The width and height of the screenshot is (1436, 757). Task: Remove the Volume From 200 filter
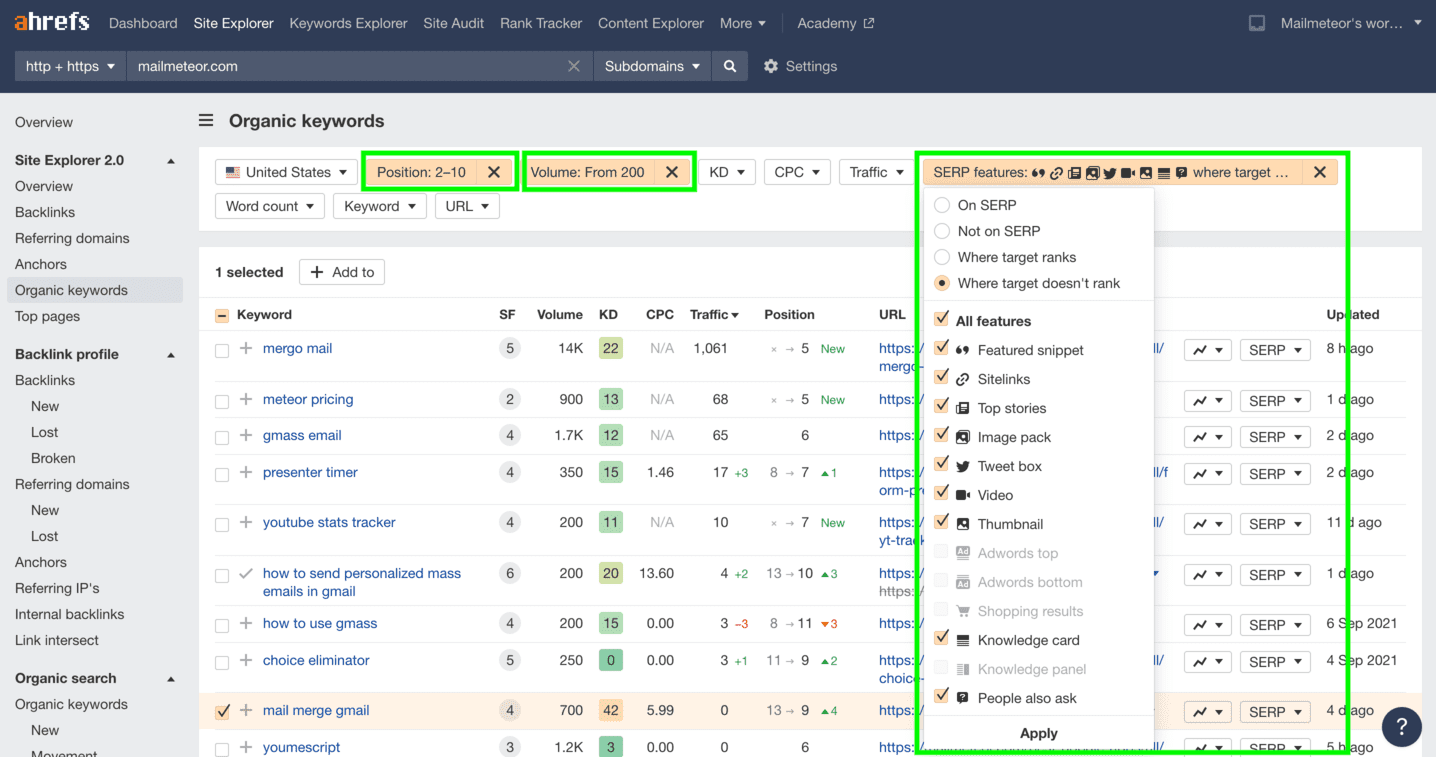click(672, 172)
